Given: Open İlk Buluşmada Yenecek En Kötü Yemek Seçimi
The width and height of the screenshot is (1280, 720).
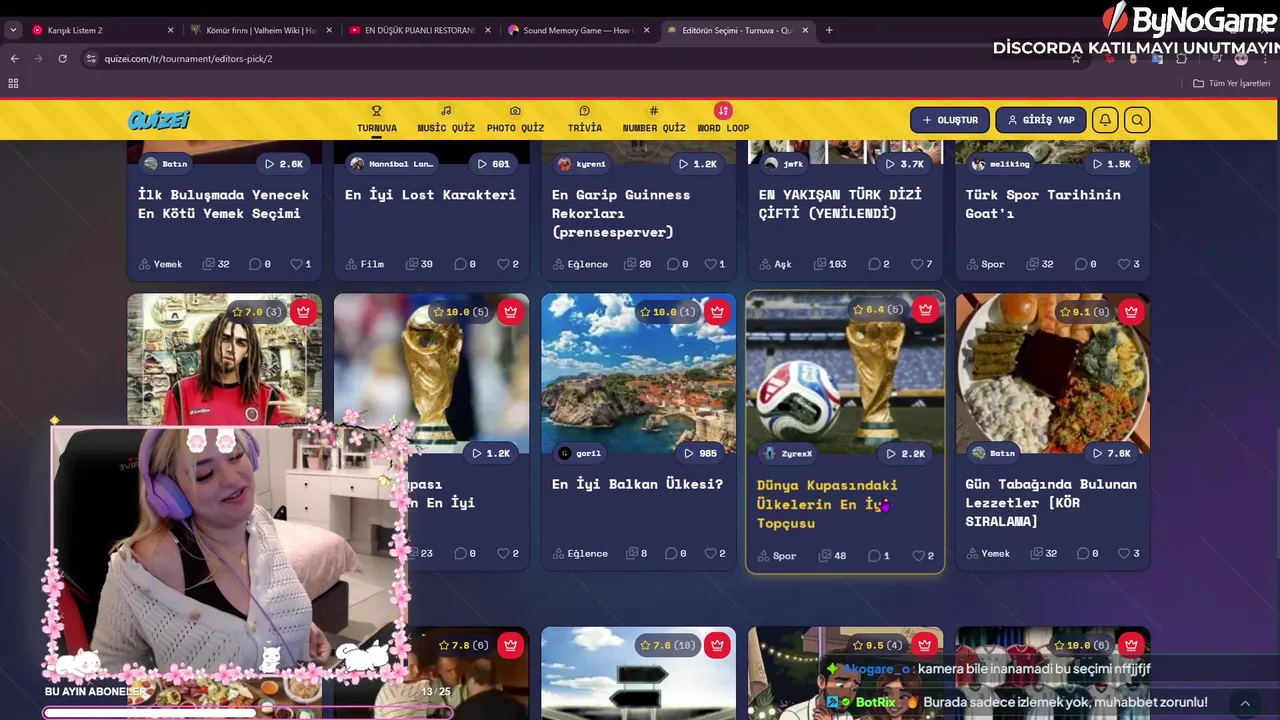Looking at the screenshot, I should click(x=223, y=204).
